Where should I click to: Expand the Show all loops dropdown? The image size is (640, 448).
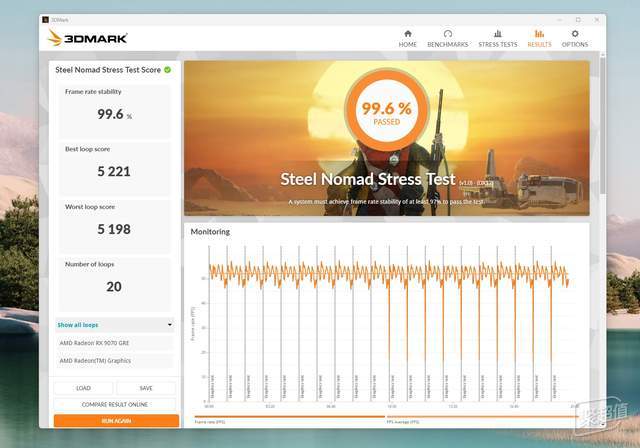pos(115,325)
